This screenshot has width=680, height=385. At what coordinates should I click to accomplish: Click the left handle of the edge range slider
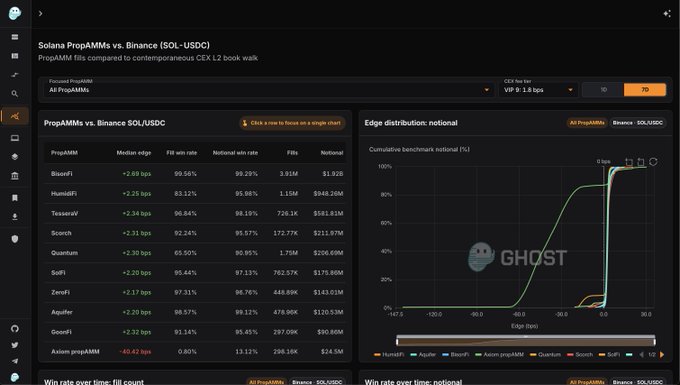[397, 342]
